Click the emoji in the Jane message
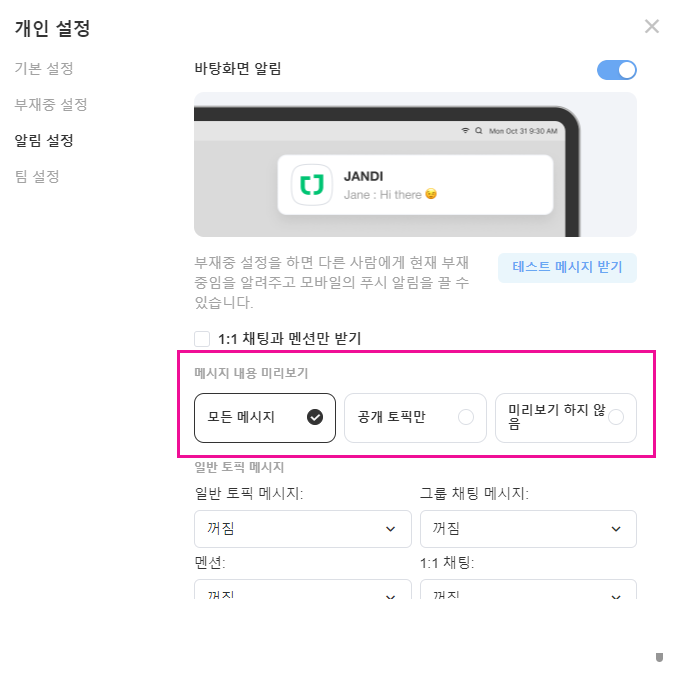Image resolution: width=680 pixels, height=686 pixels. tap(431, 193)
